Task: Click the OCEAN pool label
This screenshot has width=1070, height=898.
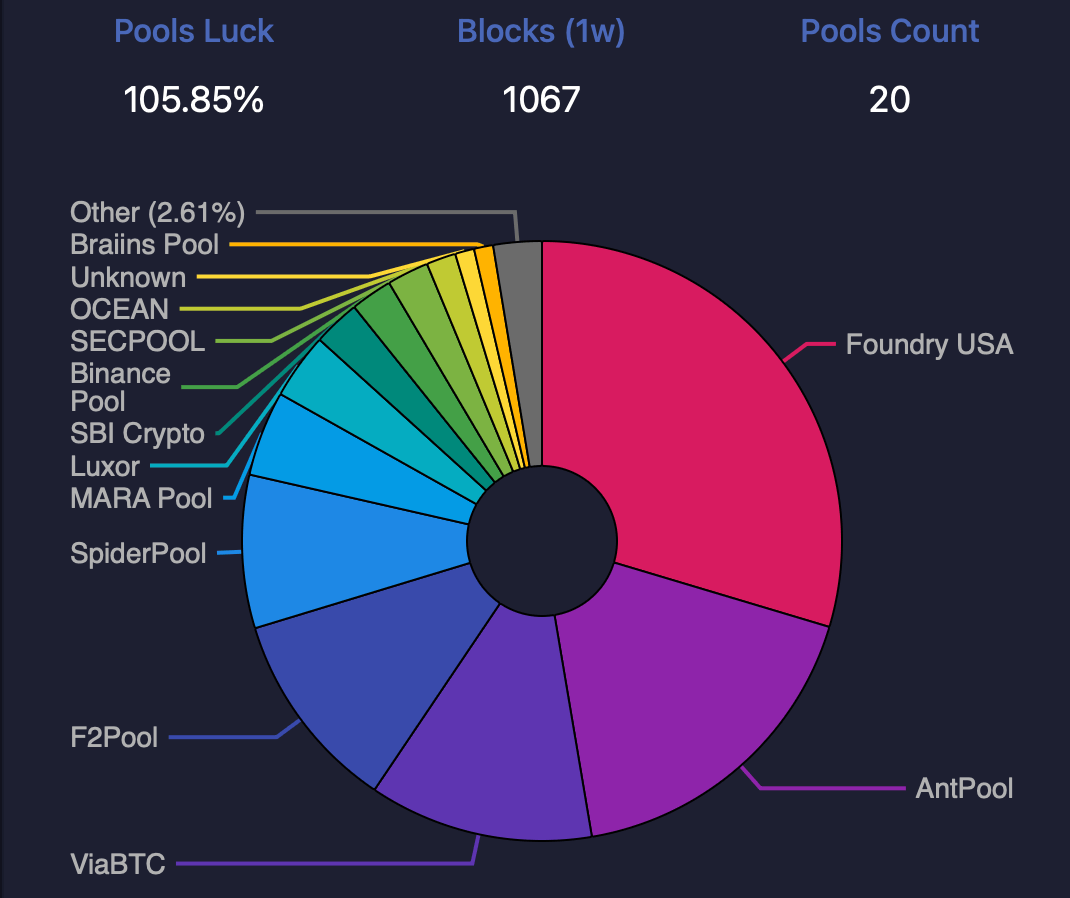Action: click(x=119, y=309)
